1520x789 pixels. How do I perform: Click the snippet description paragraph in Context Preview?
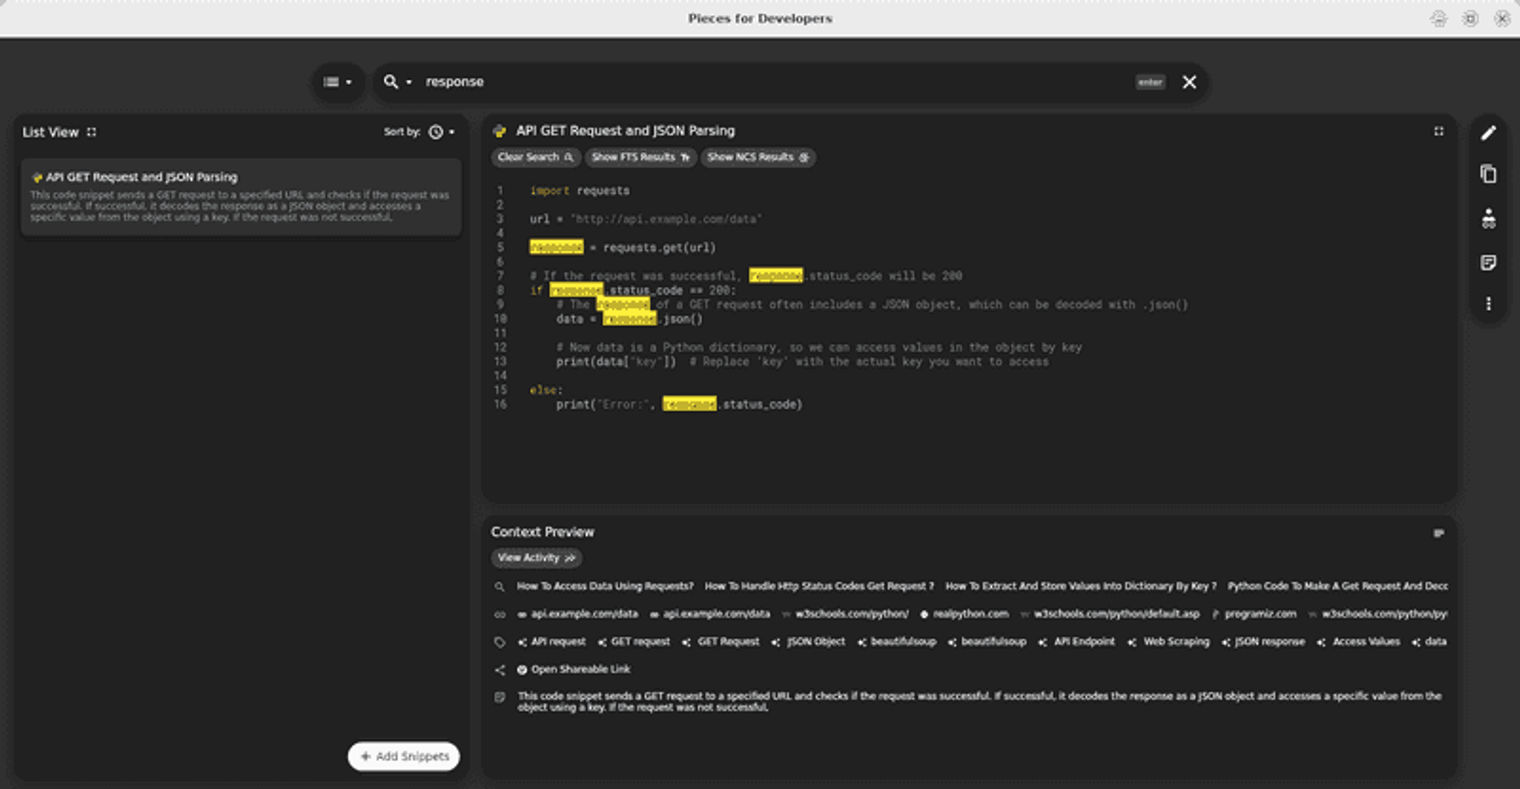tap(980, 701)
